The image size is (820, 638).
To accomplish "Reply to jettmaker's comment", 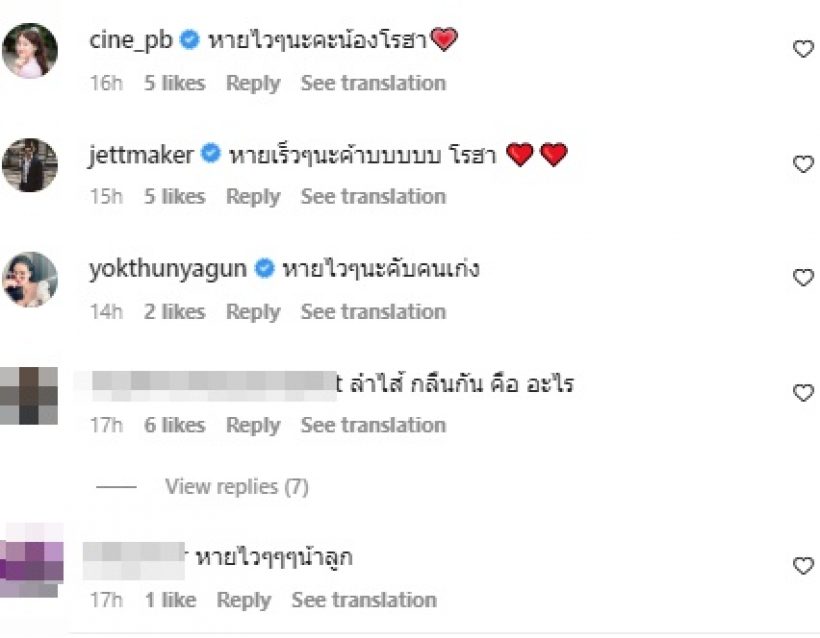I will pos(252,197).
